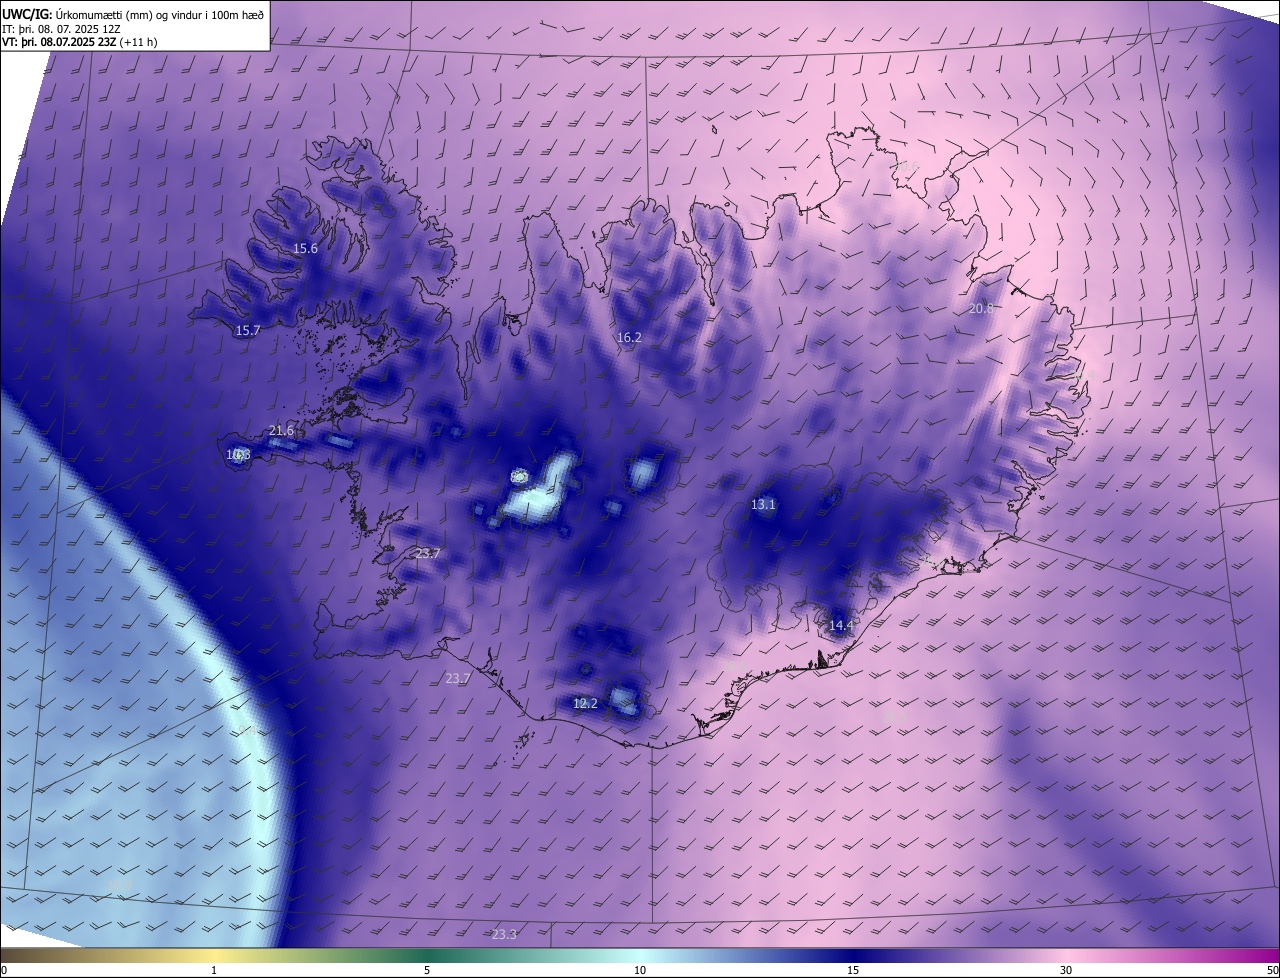The width and height of the screenshot is (1280, 978).
Task: Select the '15' tick on the color scale
Action: click(x=853, y=970)
